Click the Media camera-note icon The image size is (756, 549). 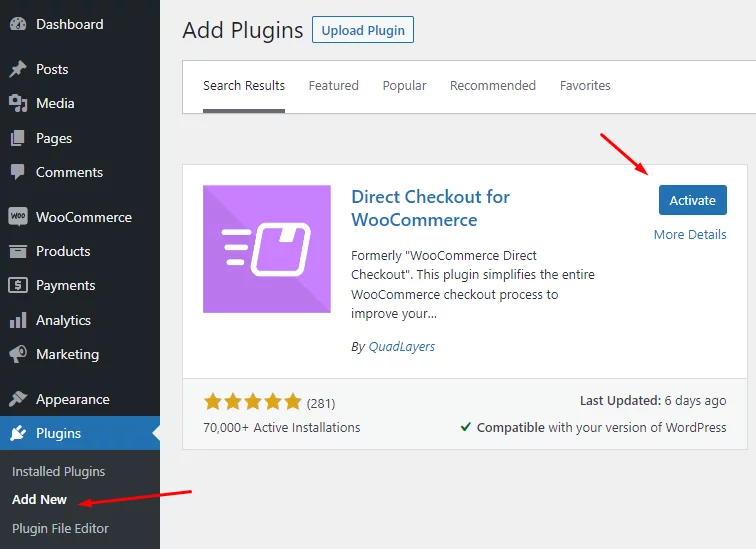pos(18,103)
